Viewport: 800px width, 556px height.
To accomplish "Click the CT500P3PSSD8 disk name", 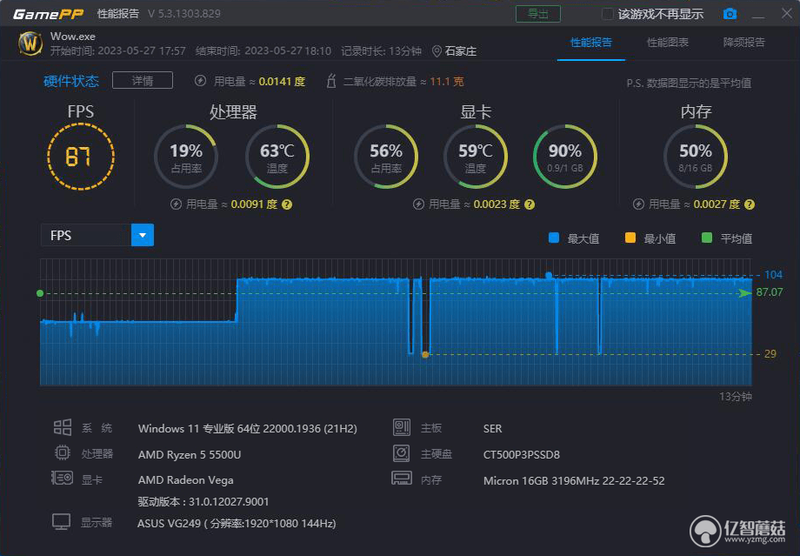I will pos(521,454).
